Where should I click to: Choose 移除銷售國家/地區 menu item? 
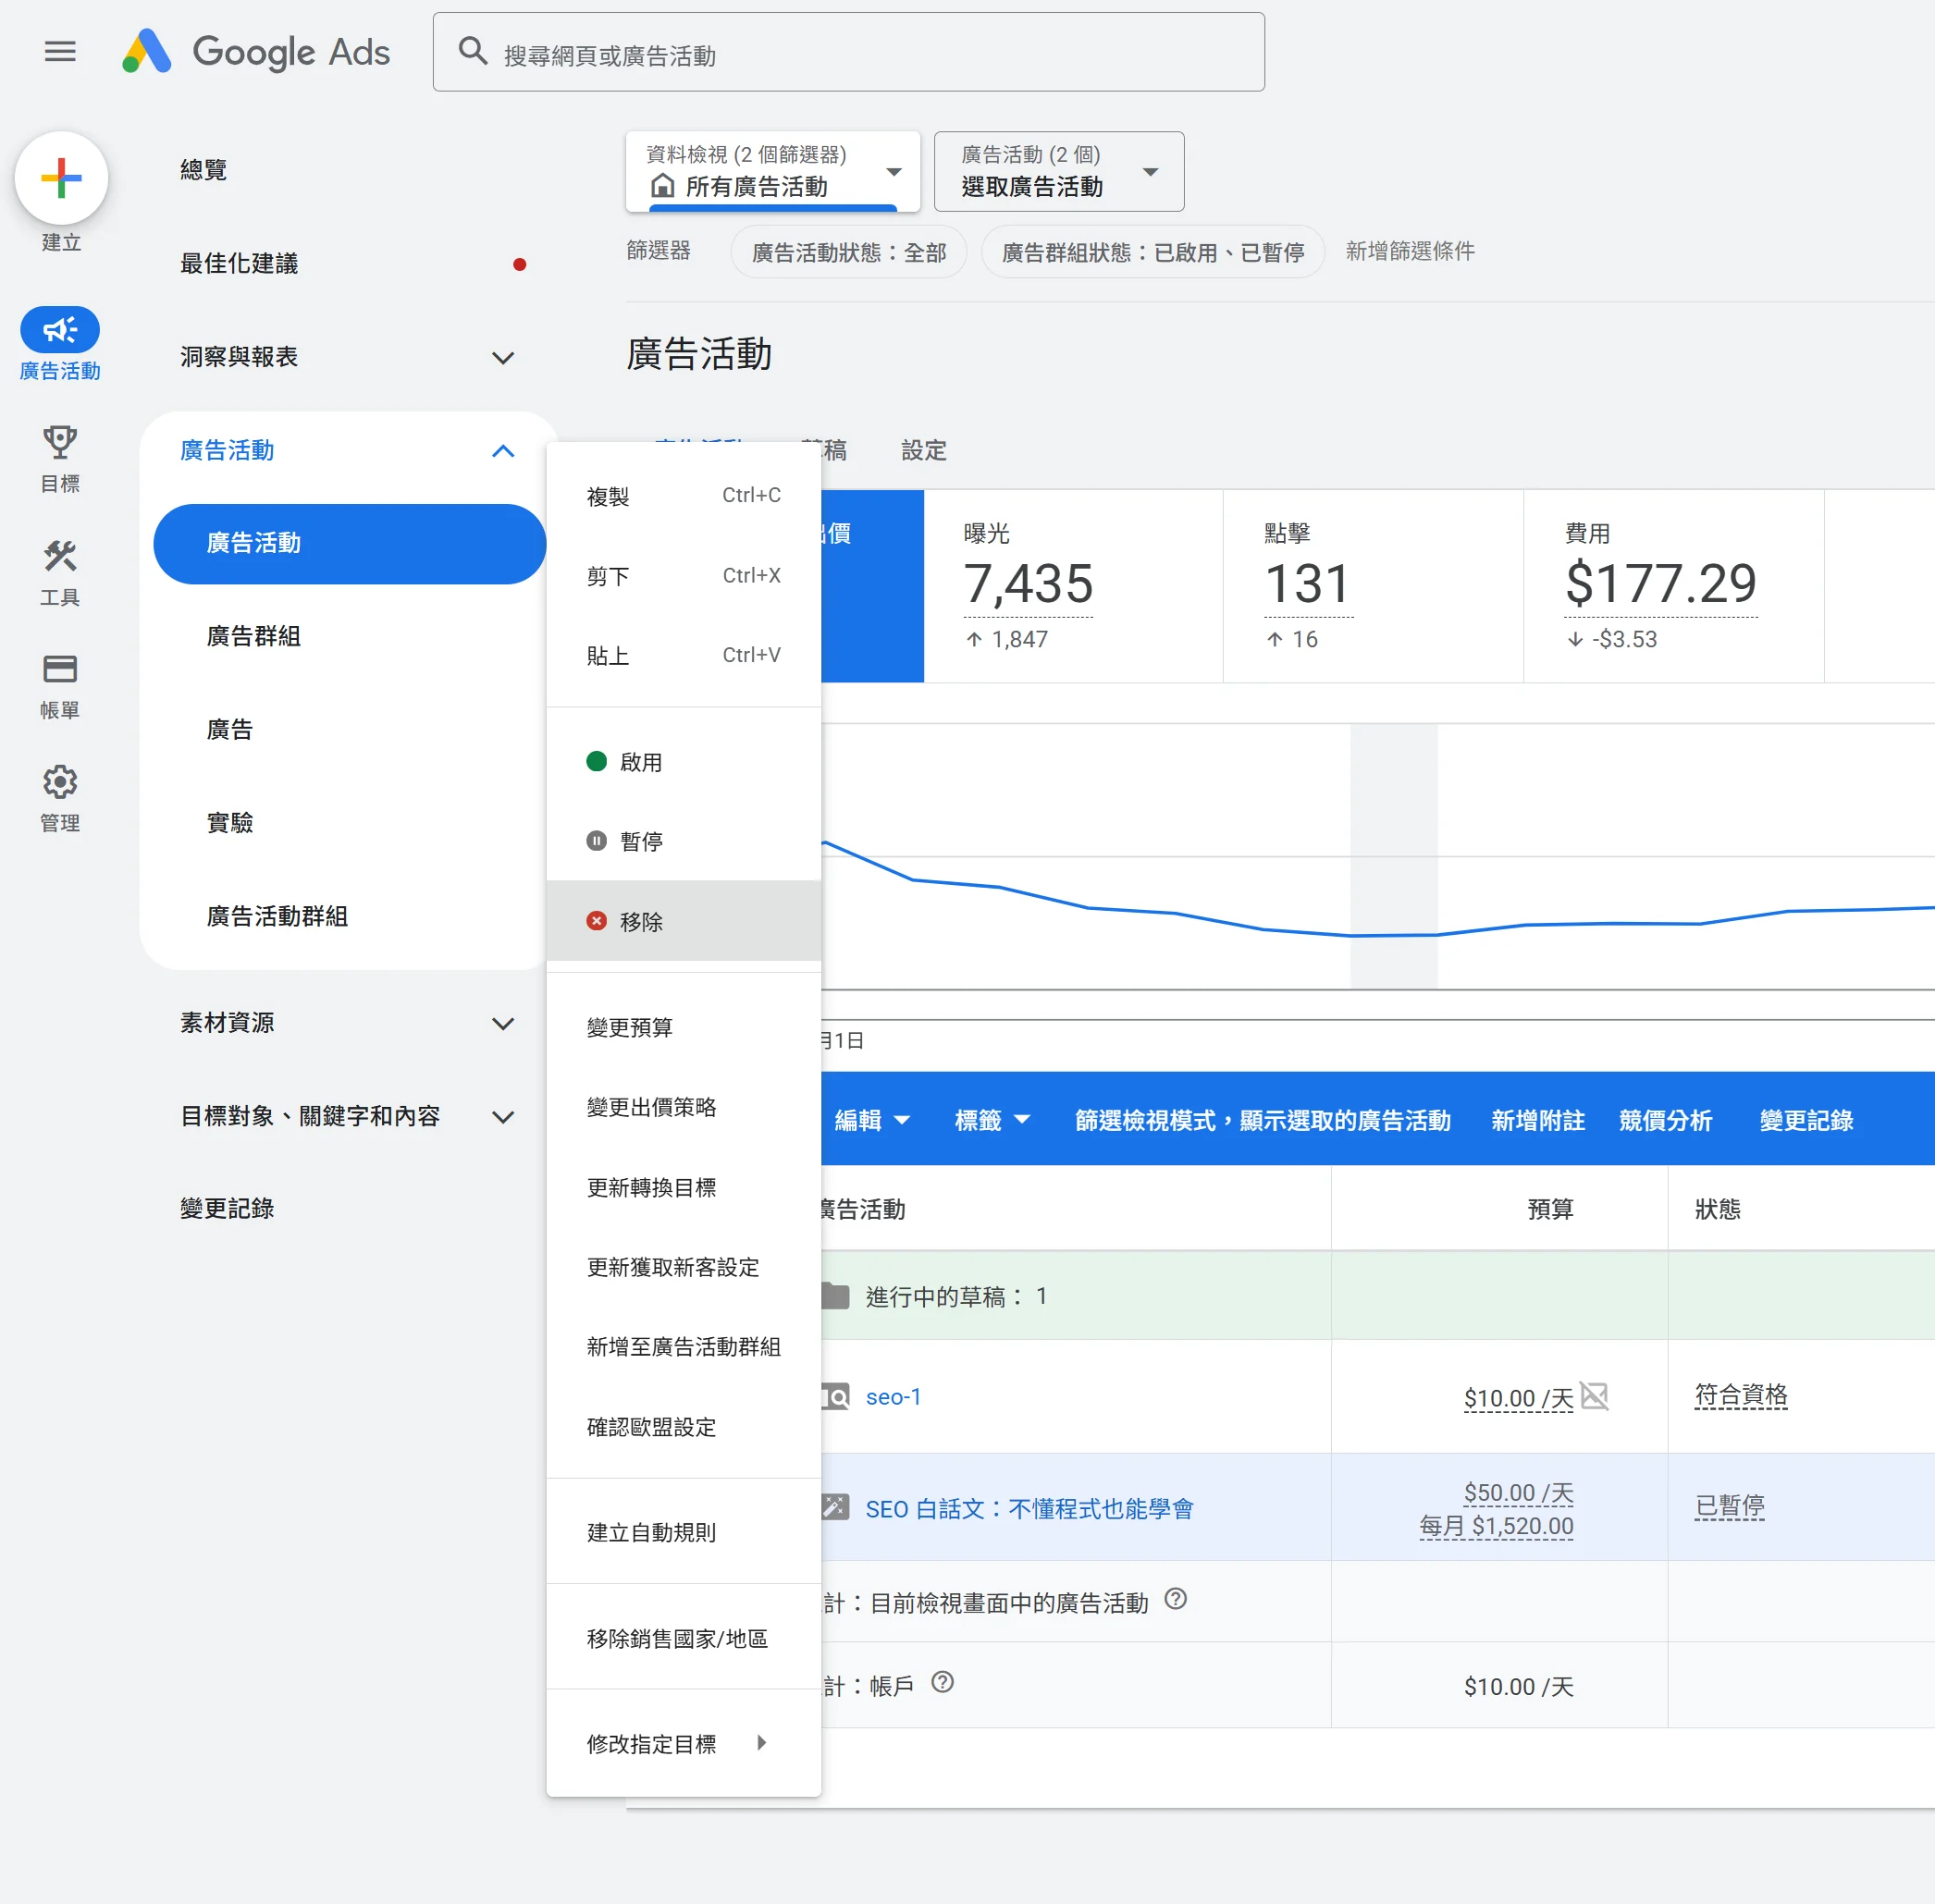point(684,1638)
